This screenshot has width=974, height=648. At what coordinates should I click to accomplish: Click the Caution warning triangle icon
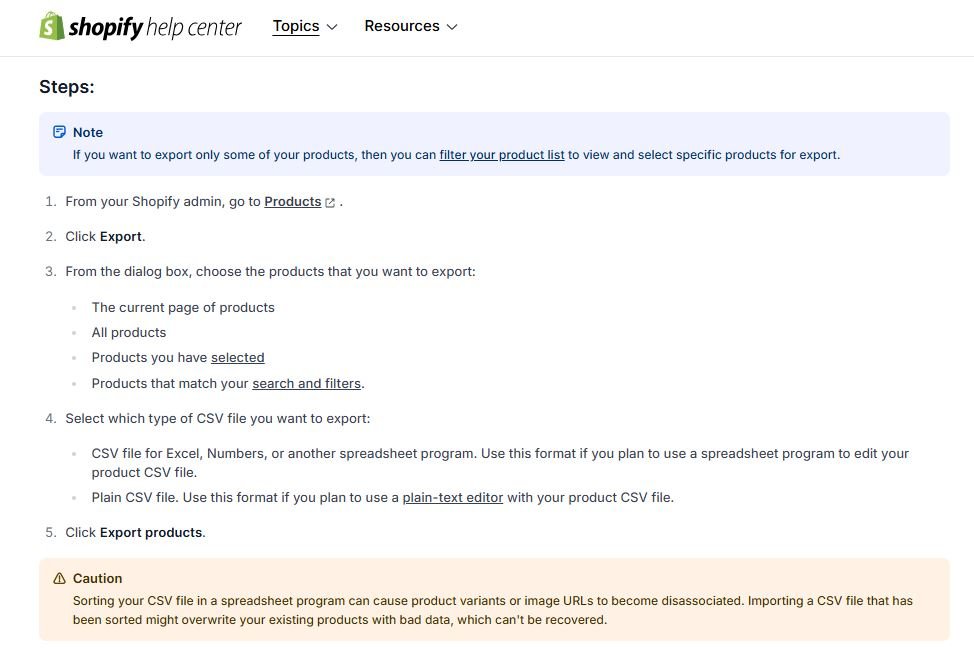(x=59, y=578)
